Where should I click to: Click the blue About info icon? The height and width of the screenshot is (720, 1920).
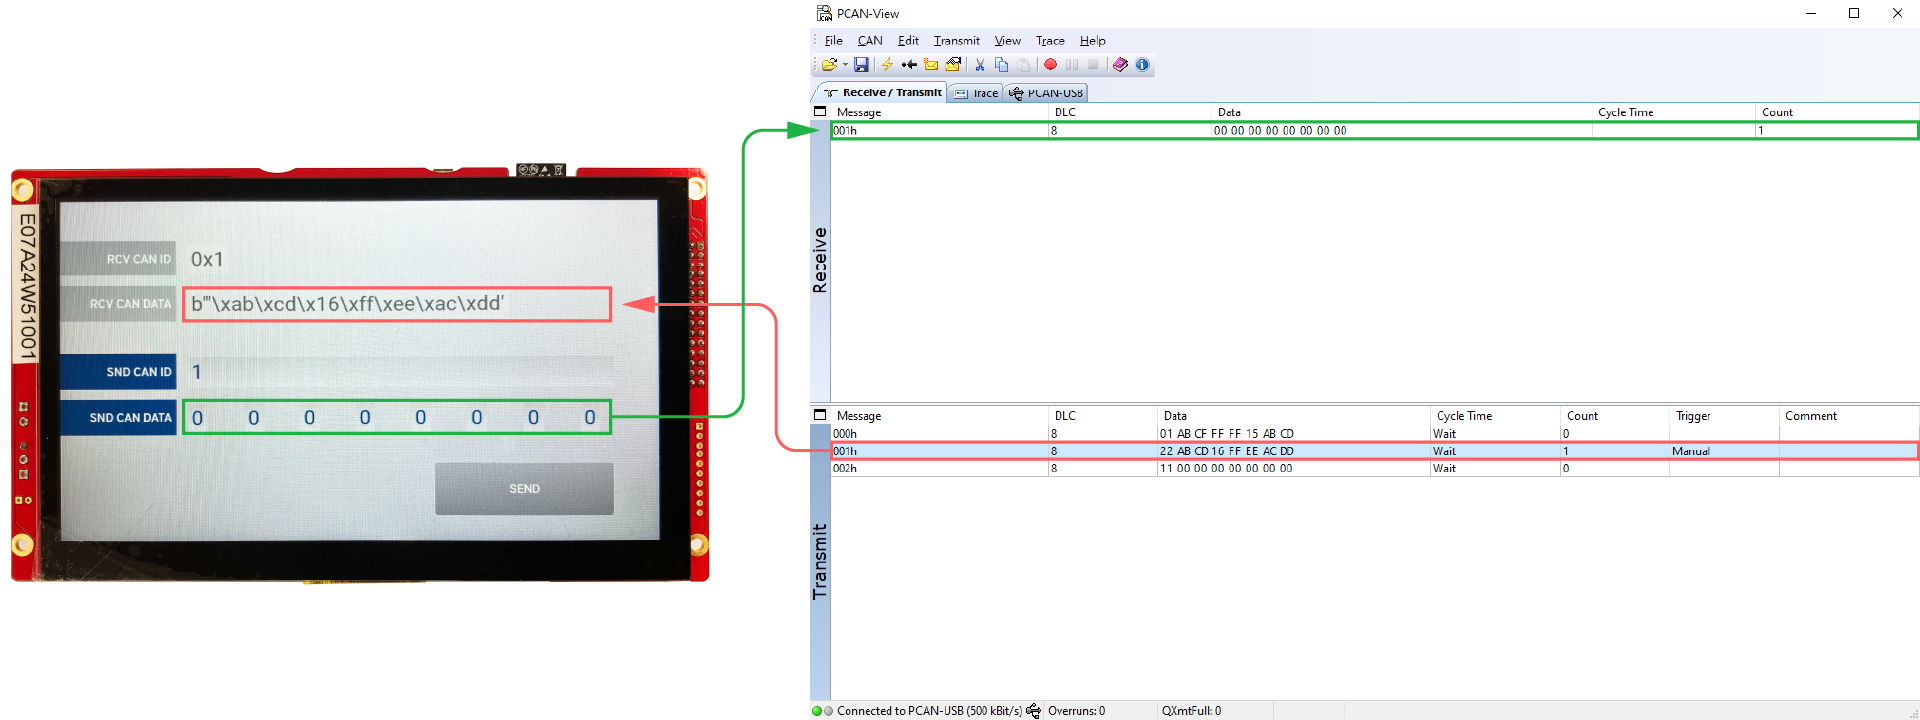(1142, 65)
